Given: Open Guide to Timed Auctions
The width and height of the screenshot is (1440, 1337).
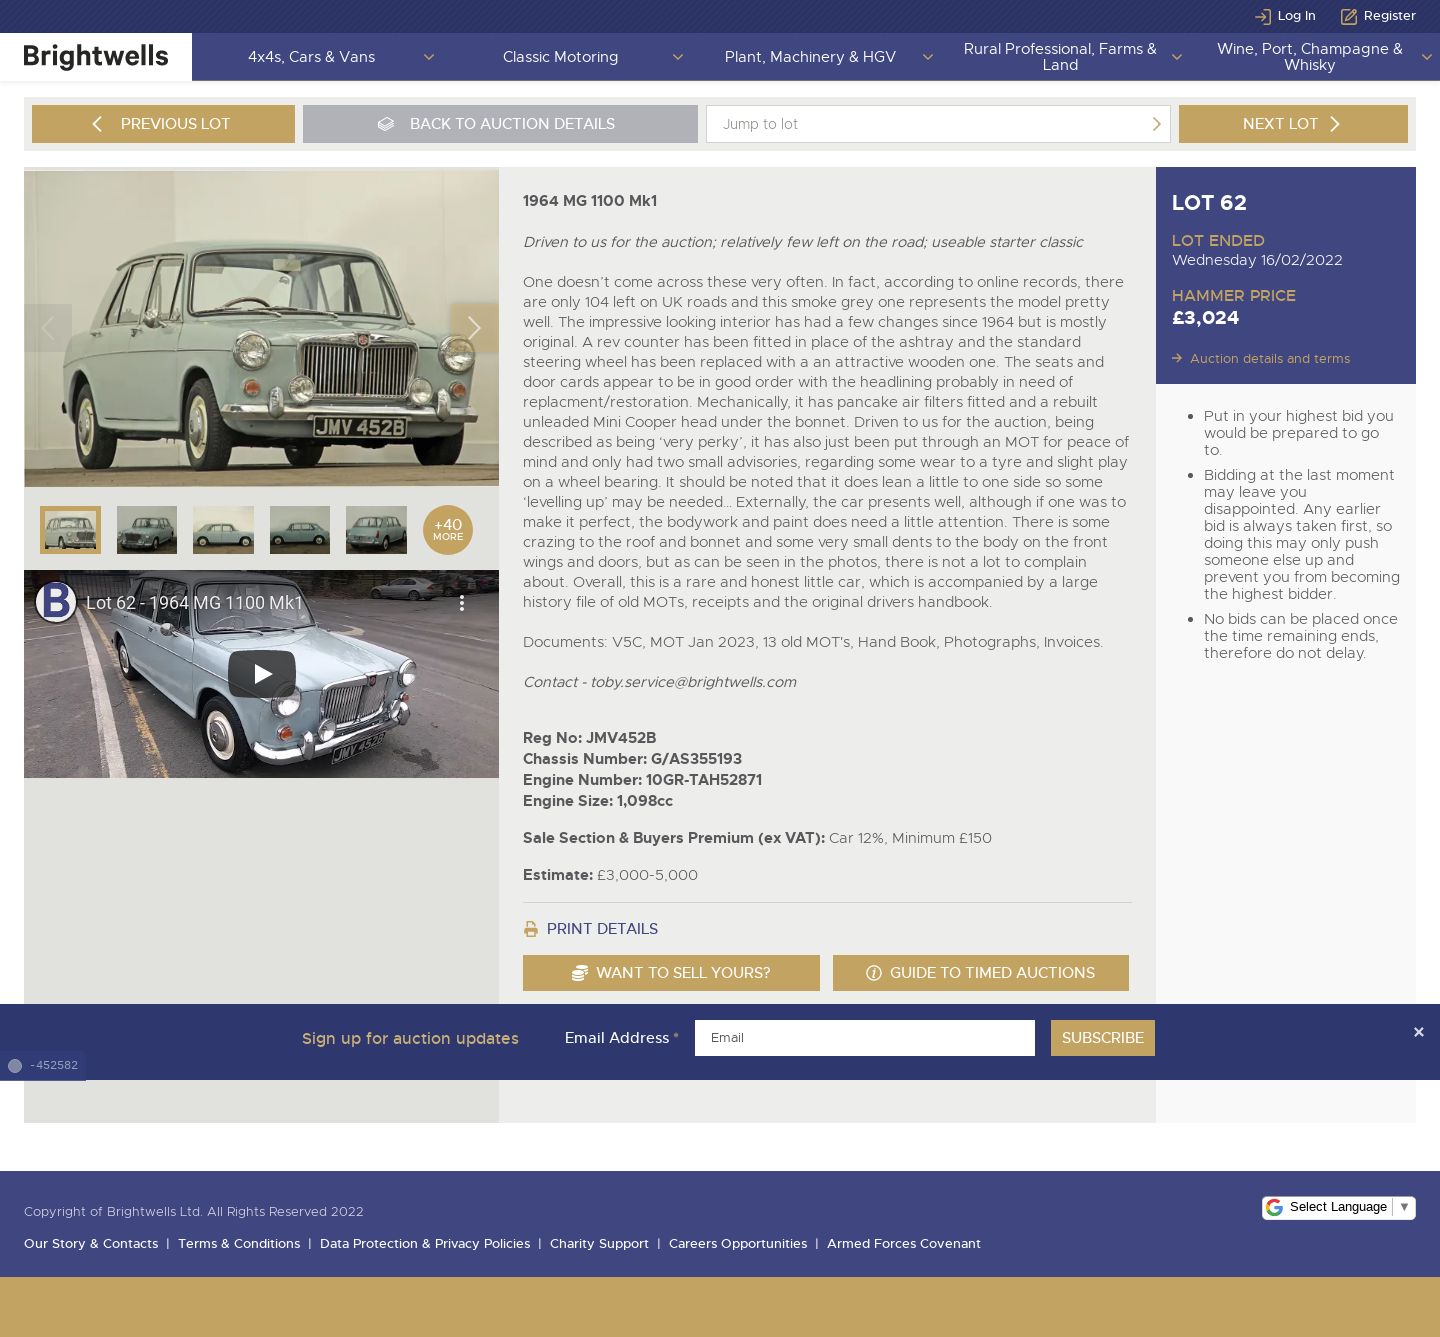Looking at the screenshot, I should (981, 973).
